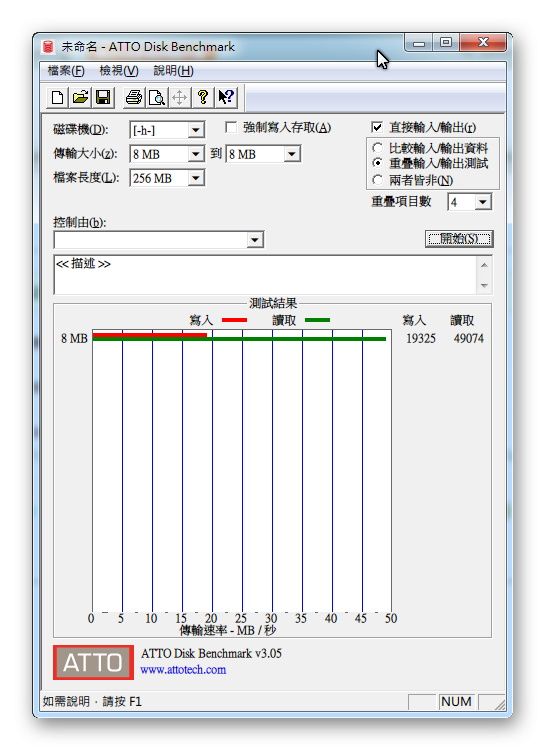
Task: Click the window resize grip
Action: (499, 703)
